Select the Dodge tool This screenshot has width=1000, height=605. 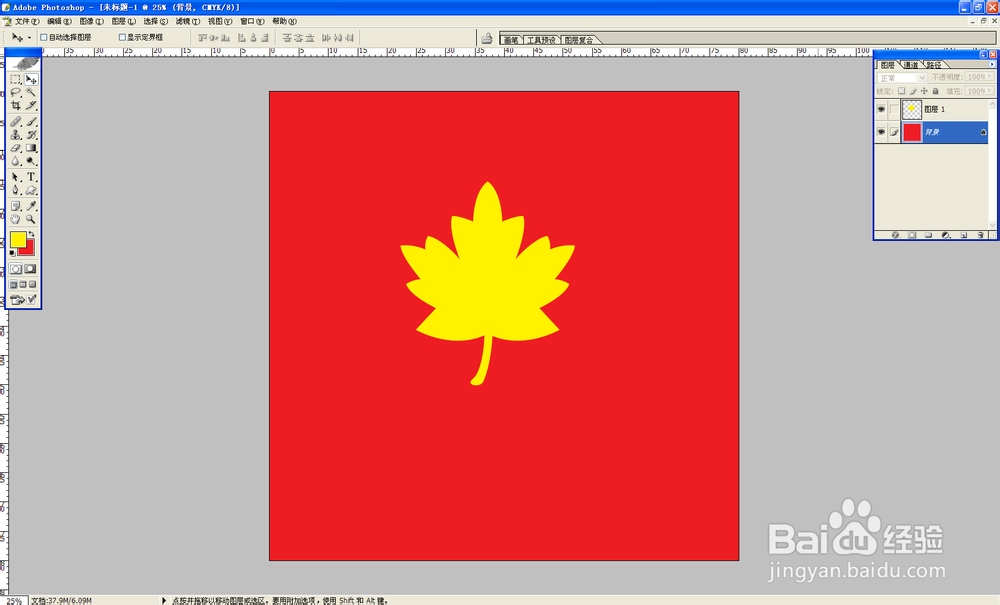click(31, 161)
